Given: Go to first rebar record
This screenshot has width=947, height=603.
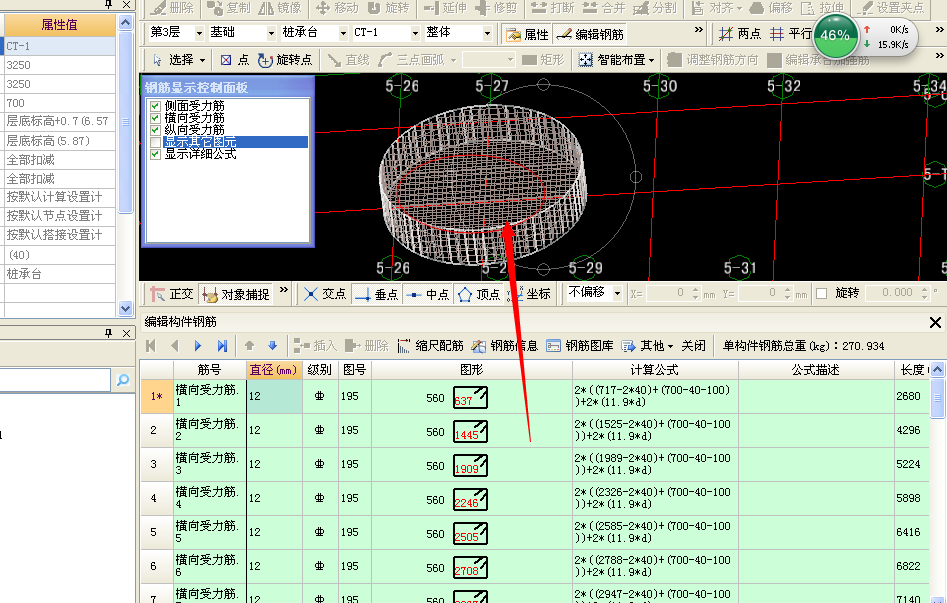Looking at the screenshot, I should pos(151,346).
